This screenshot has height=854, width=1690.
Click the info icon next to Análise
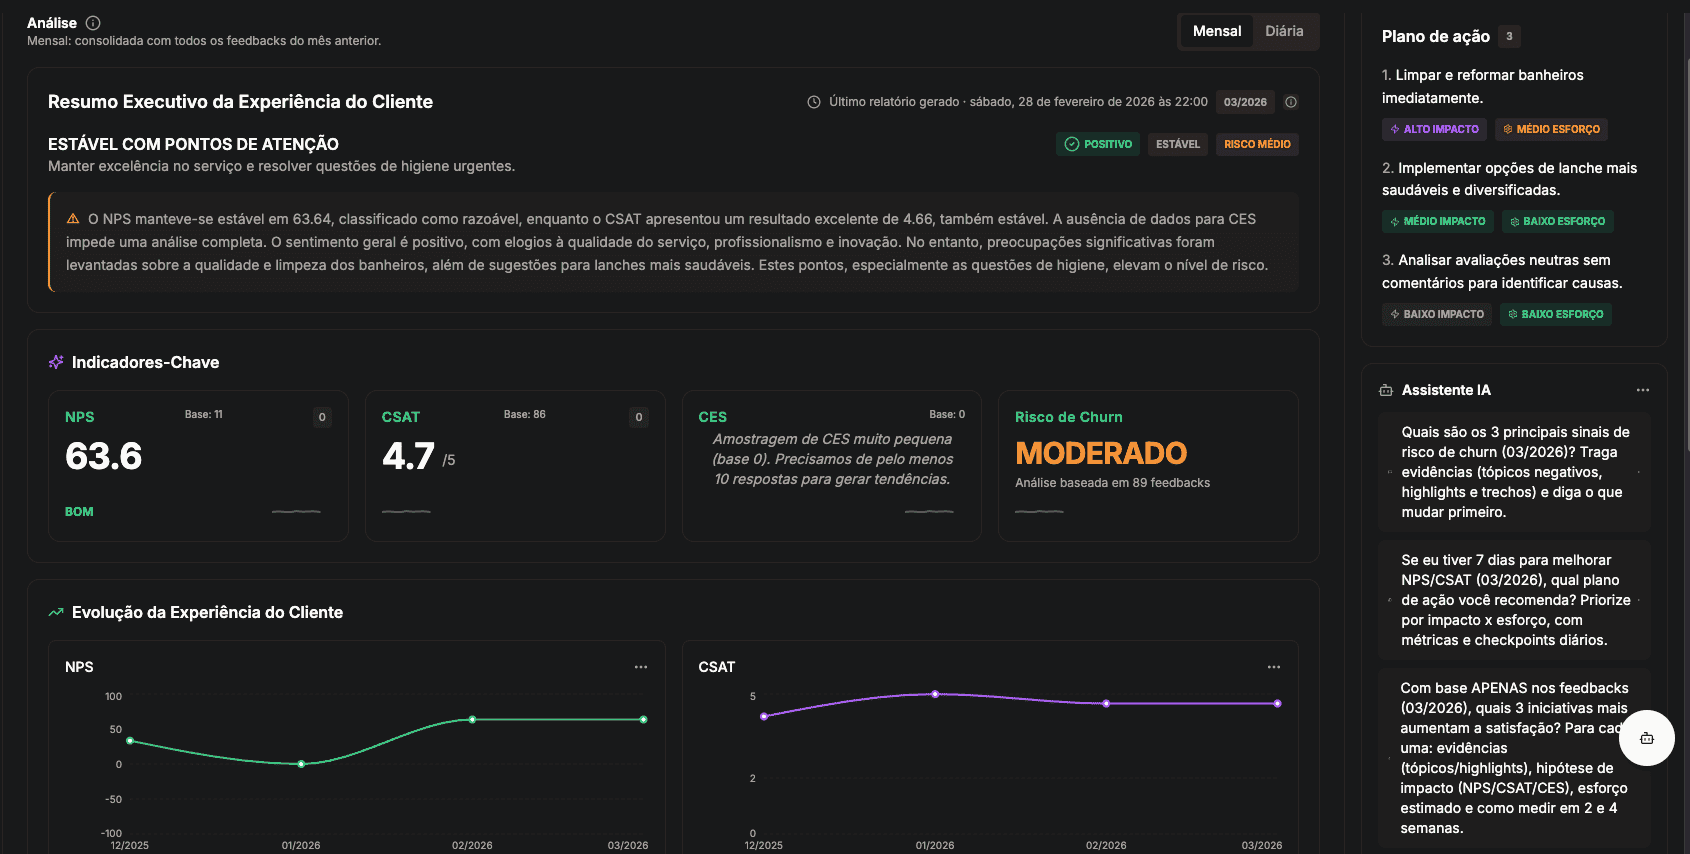[x=93, y=23]
